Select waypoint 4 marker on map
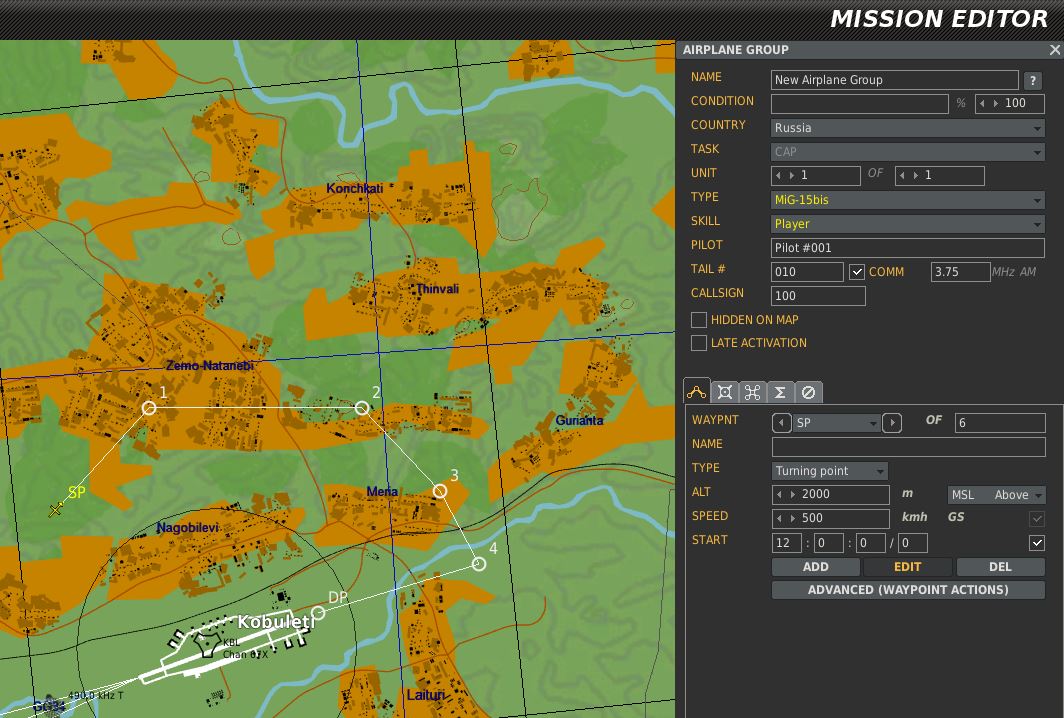 (479, 564)
